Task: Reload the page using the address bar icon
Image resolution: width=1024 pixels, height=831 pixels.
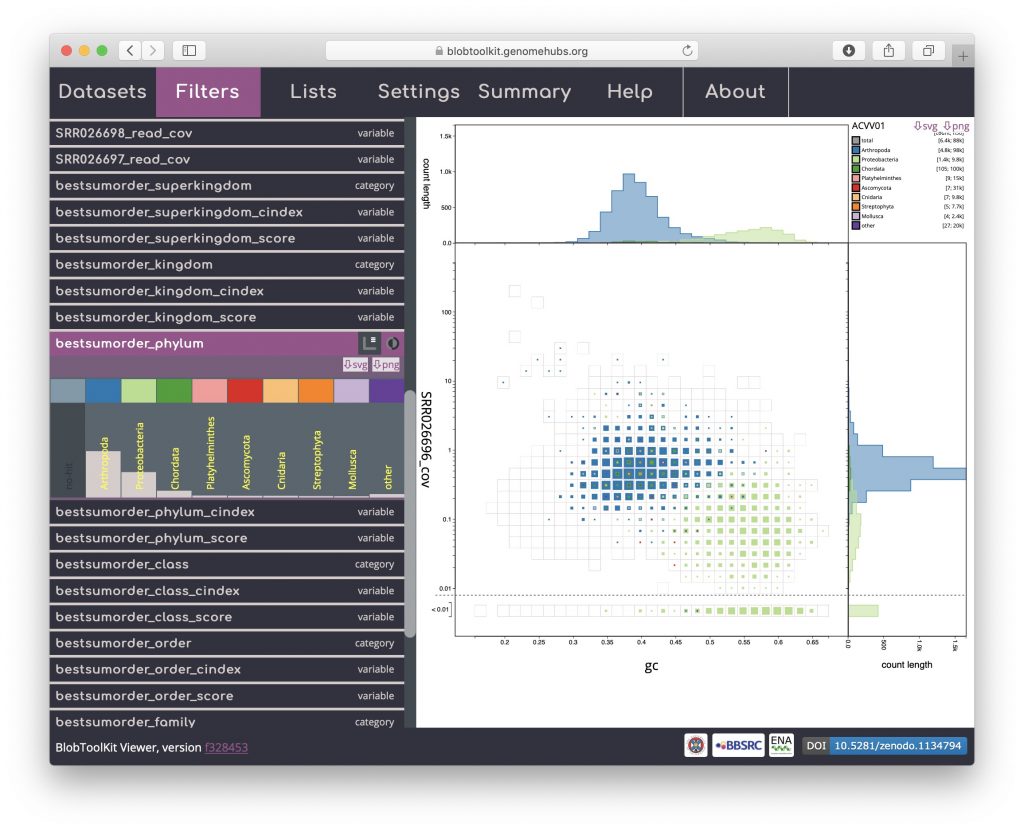Action: click(x=687, y=50)
